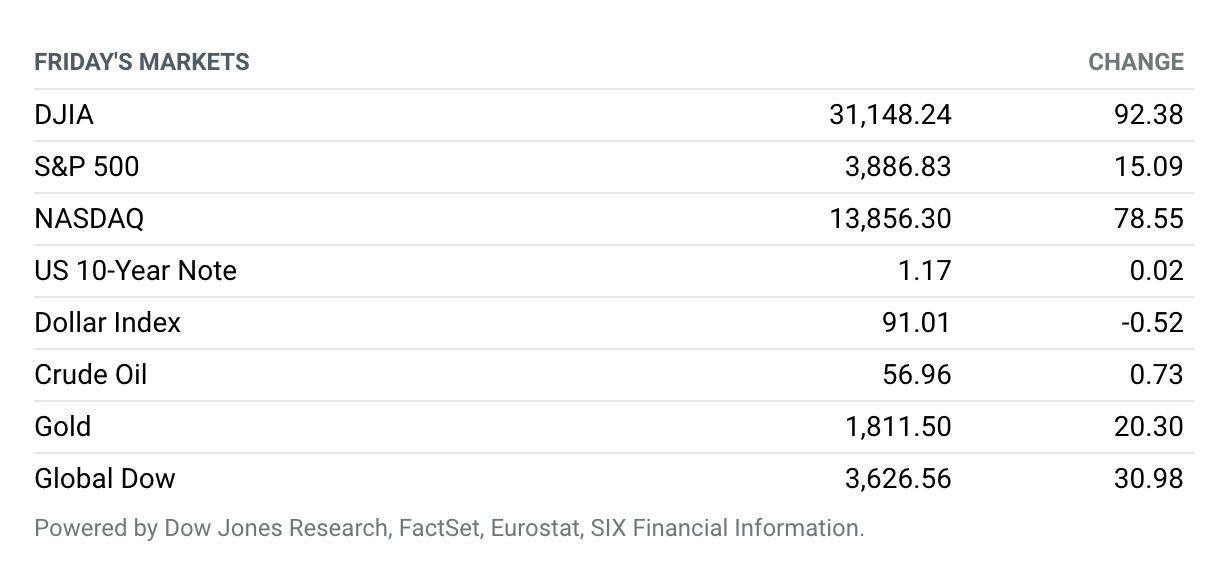Select the Dollar Index label
The height and width of the screenshot is (588, 1224).
coord(108,323)
